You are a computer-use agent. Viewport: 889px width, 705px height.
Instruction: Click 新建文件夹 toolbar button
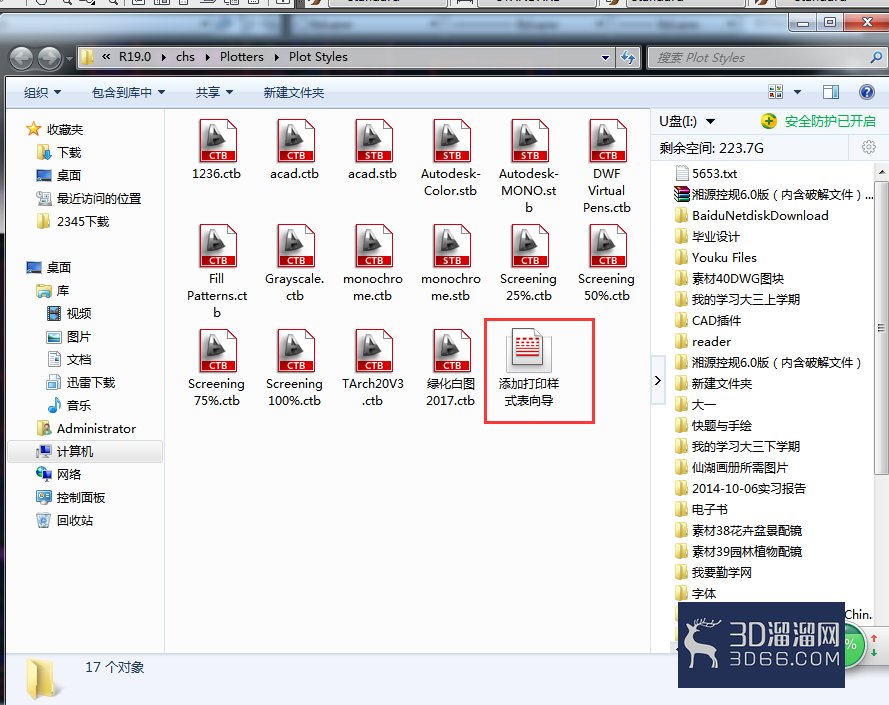click(x=294, y=92)
